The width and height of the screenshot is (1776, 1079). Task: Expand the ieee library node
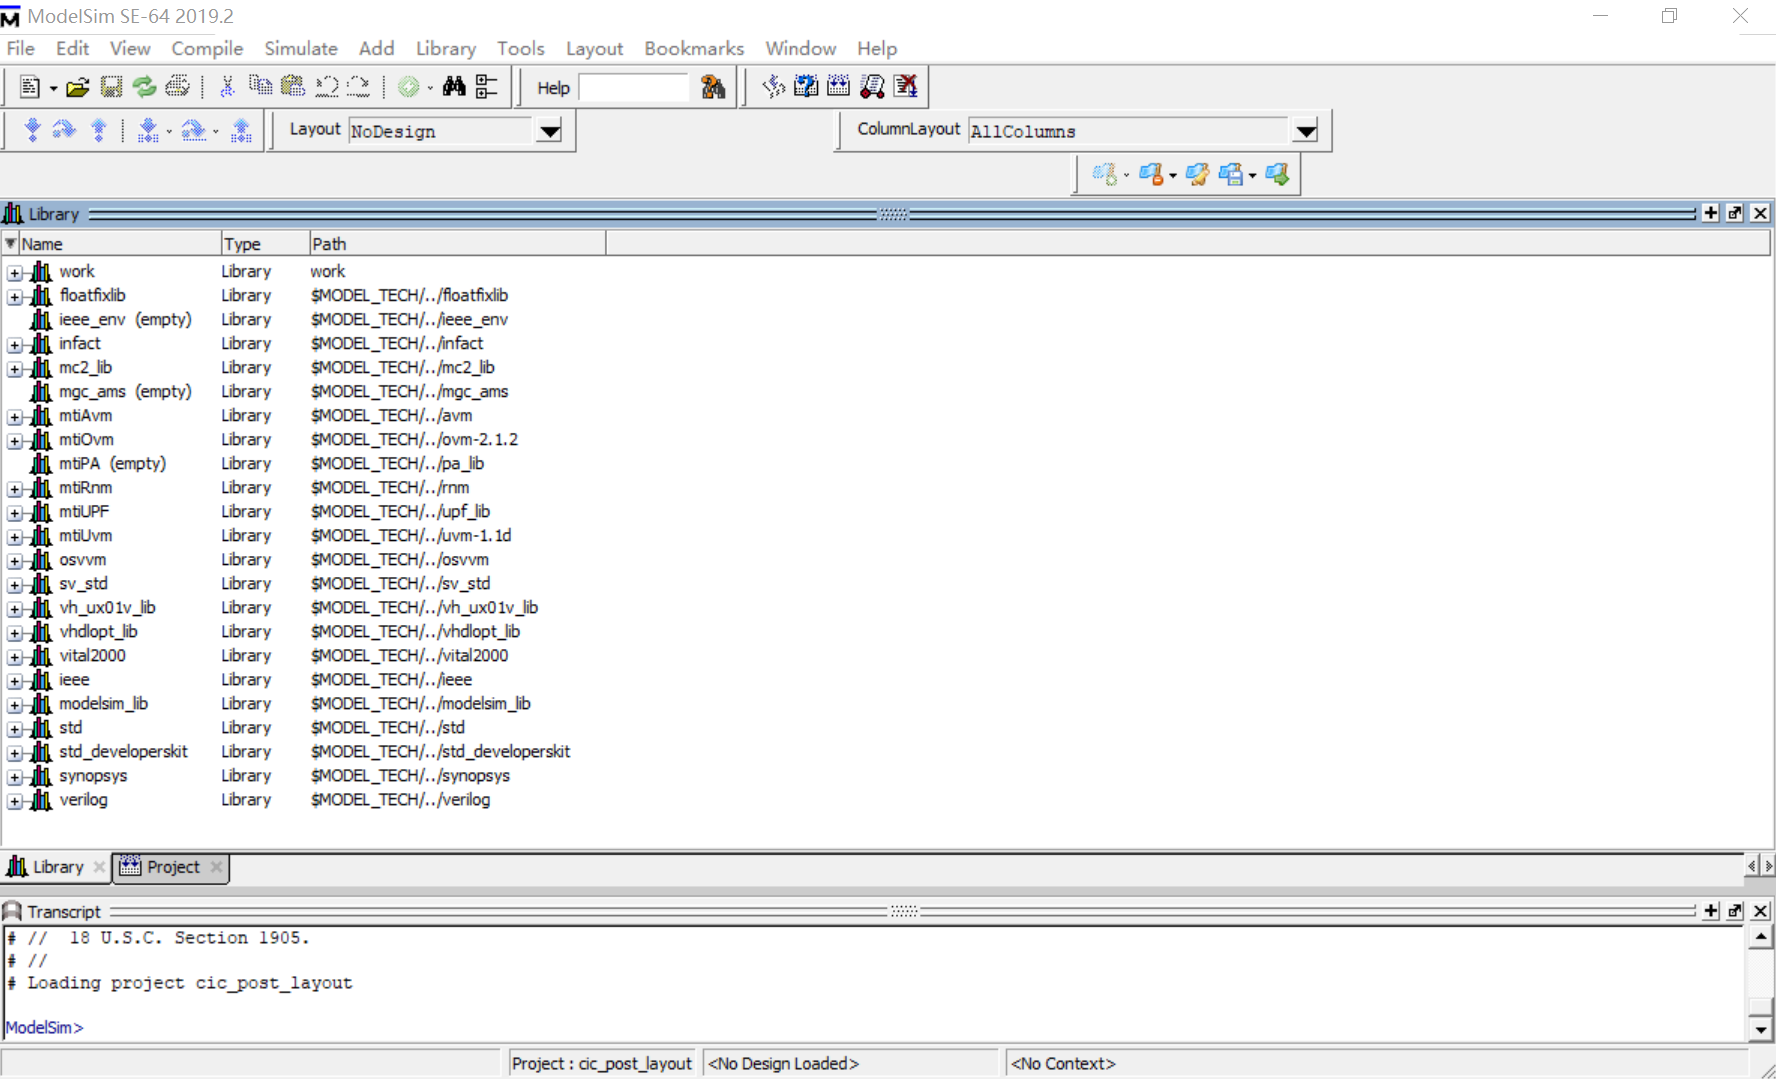[15, 680]
